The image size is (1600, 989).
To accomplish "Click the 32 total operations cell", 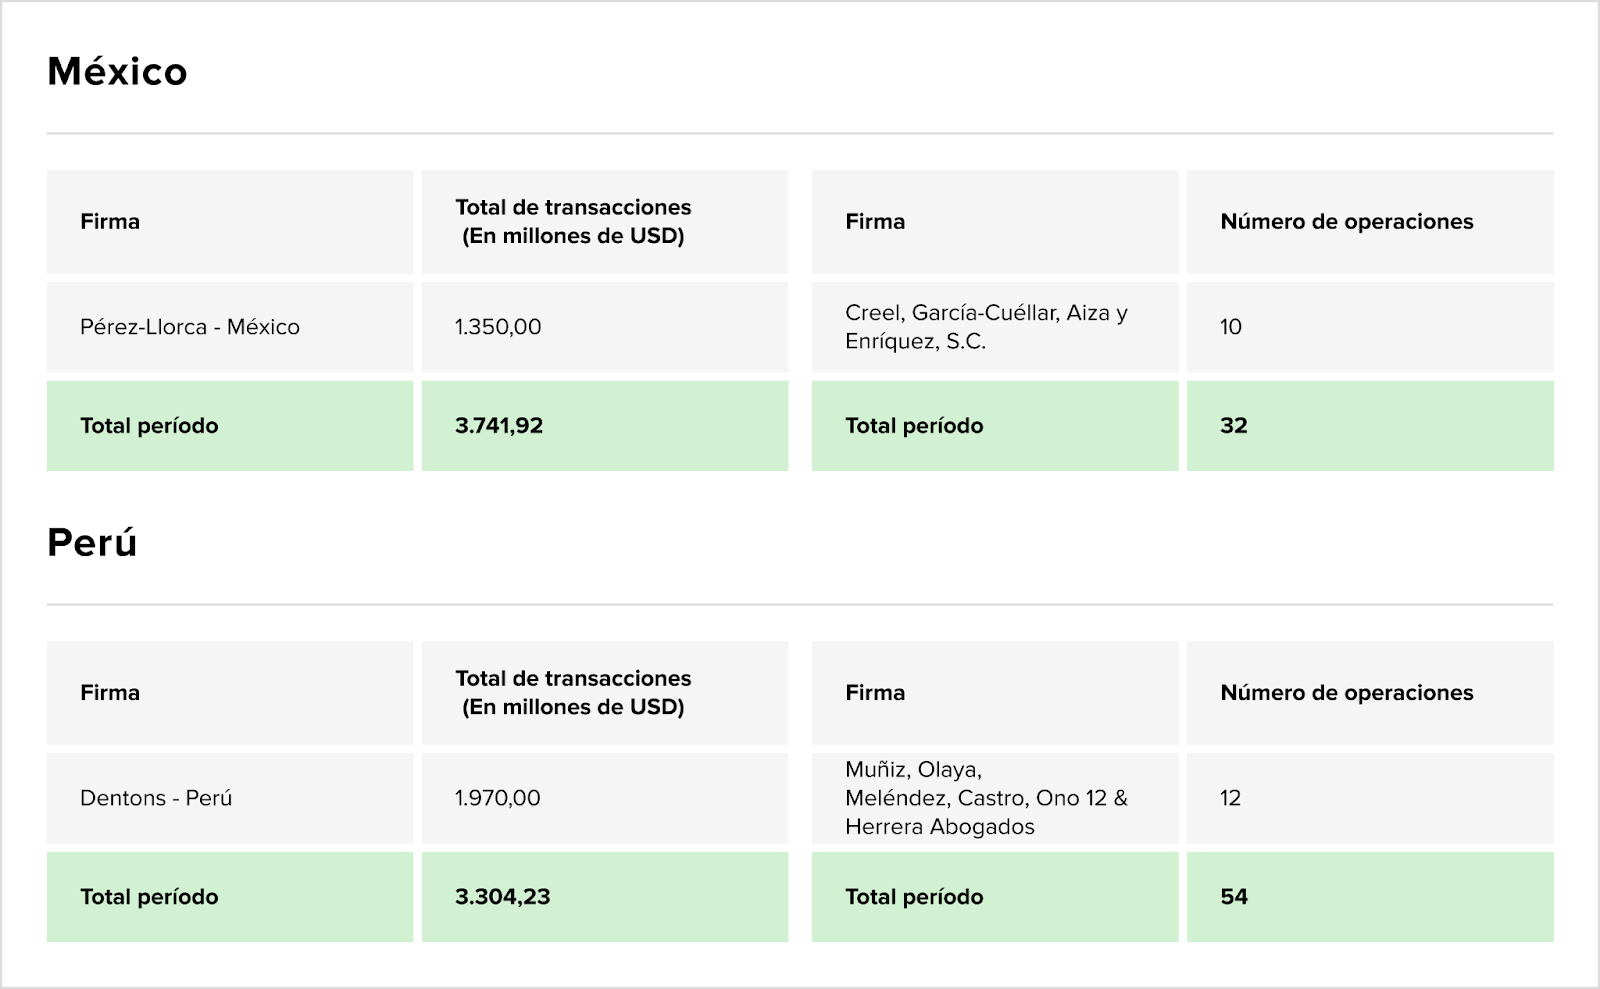I will (1370, 426).
